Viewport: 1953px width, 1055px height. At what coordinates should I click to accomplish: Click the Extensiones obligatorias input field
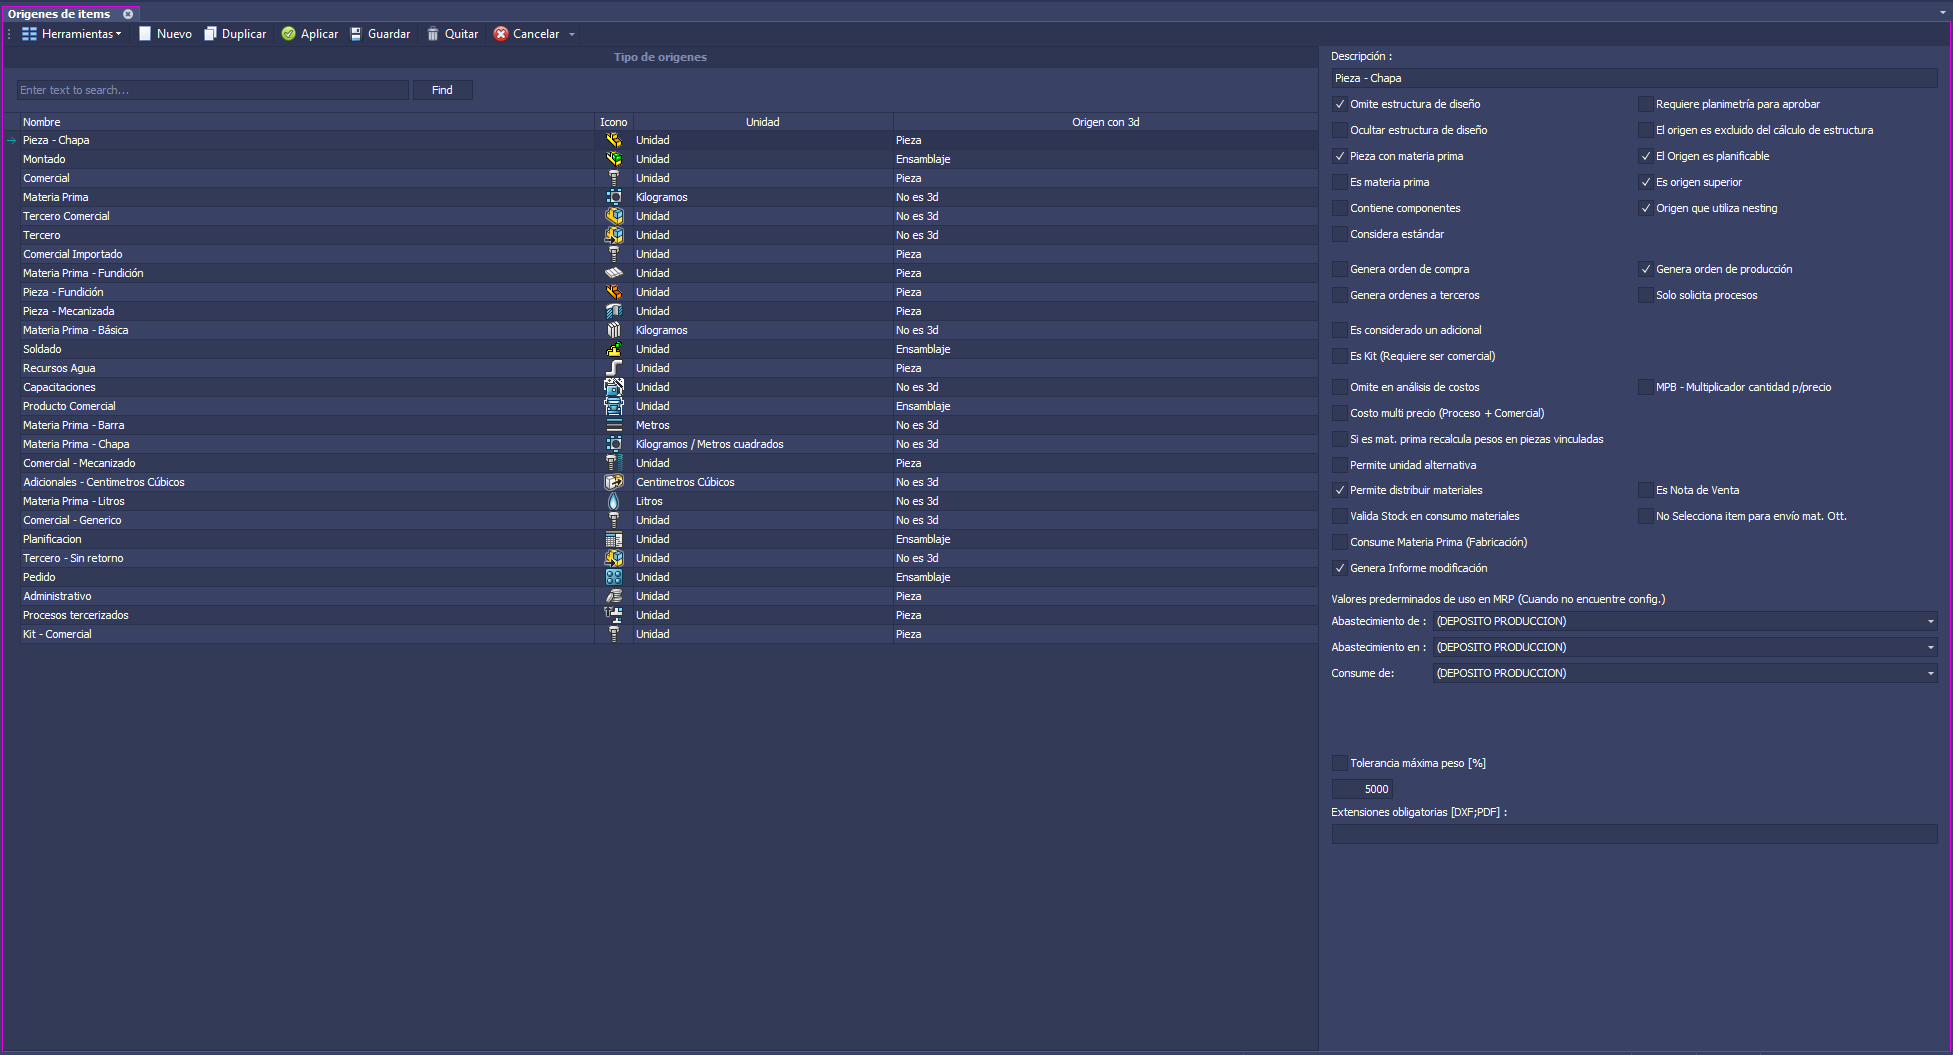coord(1634,834)
